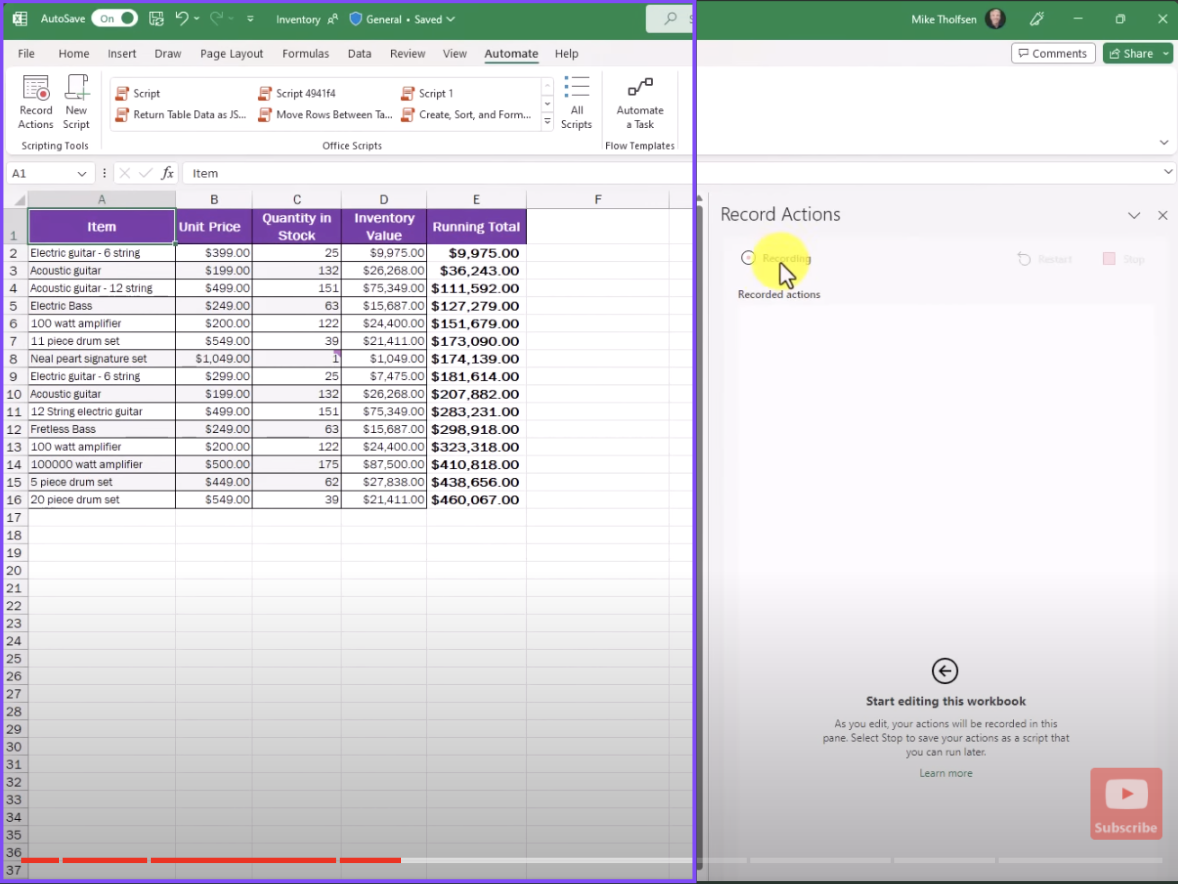Collapse the Record Actions pane chevron
Image resolution: width=1178 pixels, height=884 pixels.
[x=1134, y=214]
